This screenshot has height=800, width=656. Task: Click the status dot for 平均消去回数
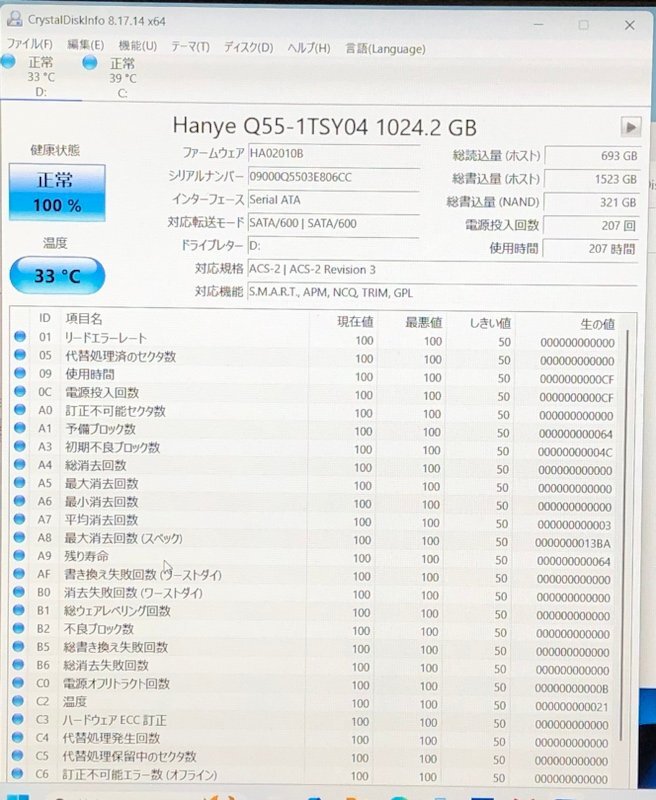[x=19, y=519]
